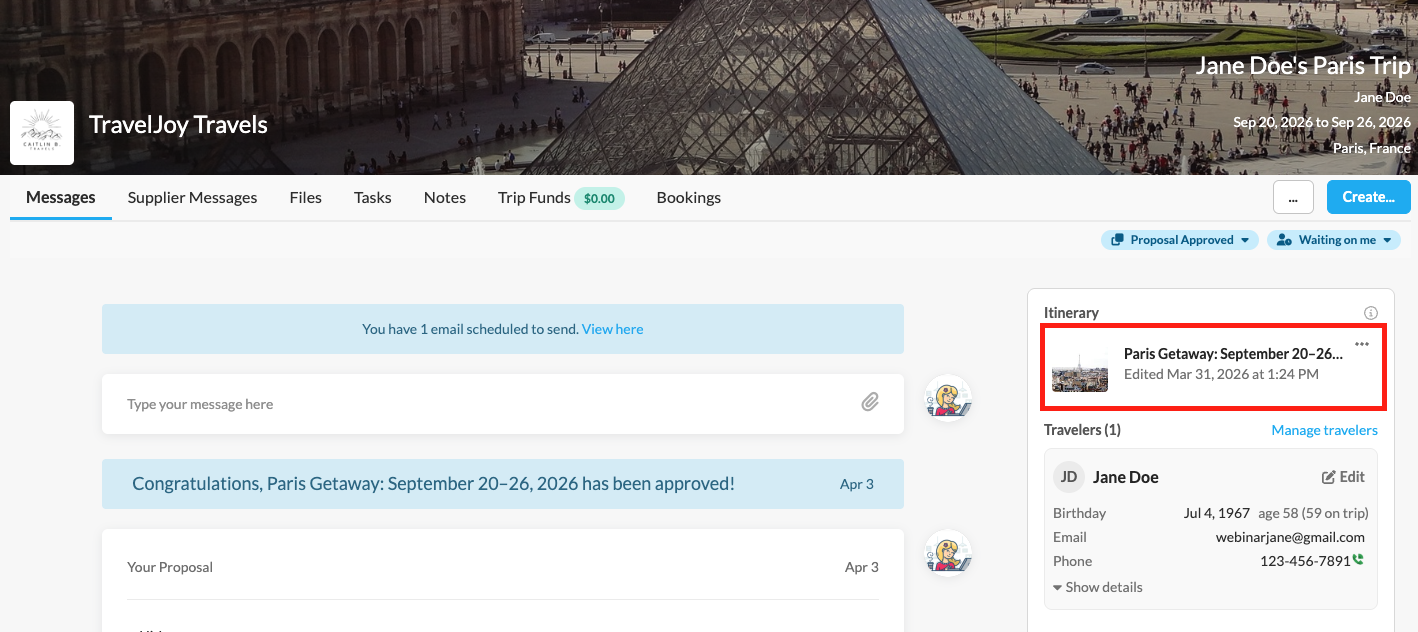
Task: Click the TravelJoy Travels agency logo
Action: [x=42, y=133]
